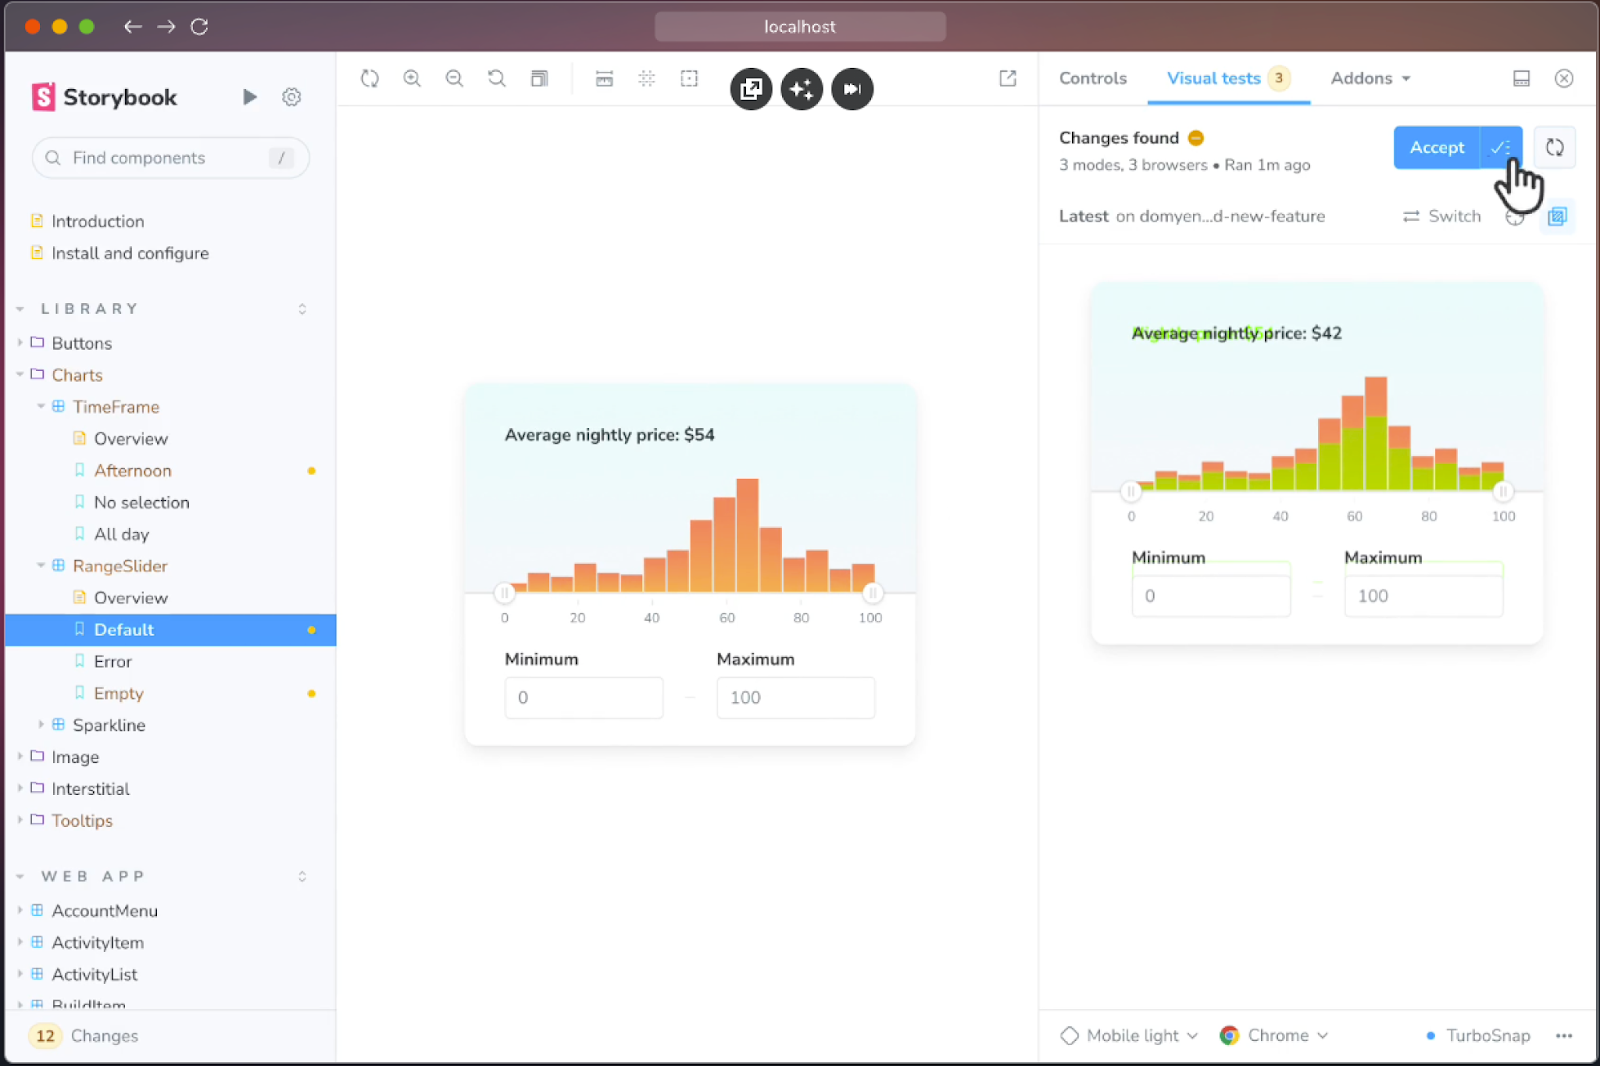Open story in new tab icon

click(1007, 79)
